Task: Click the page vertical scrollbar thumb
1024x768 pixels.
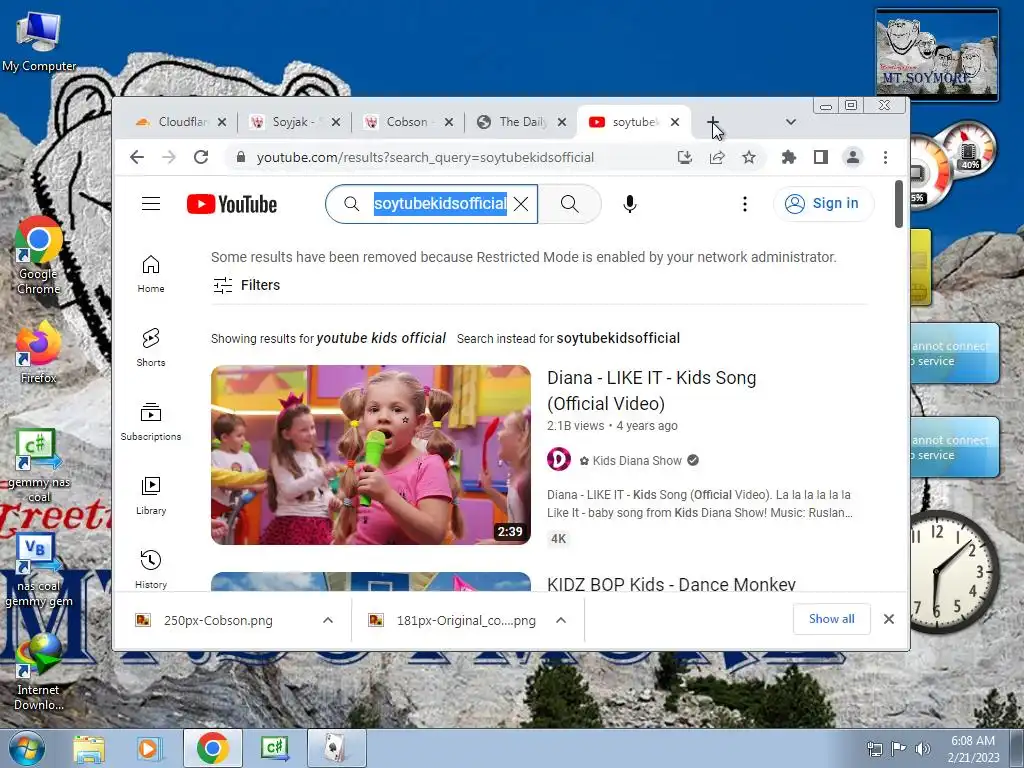Action: tap(899, 204)
